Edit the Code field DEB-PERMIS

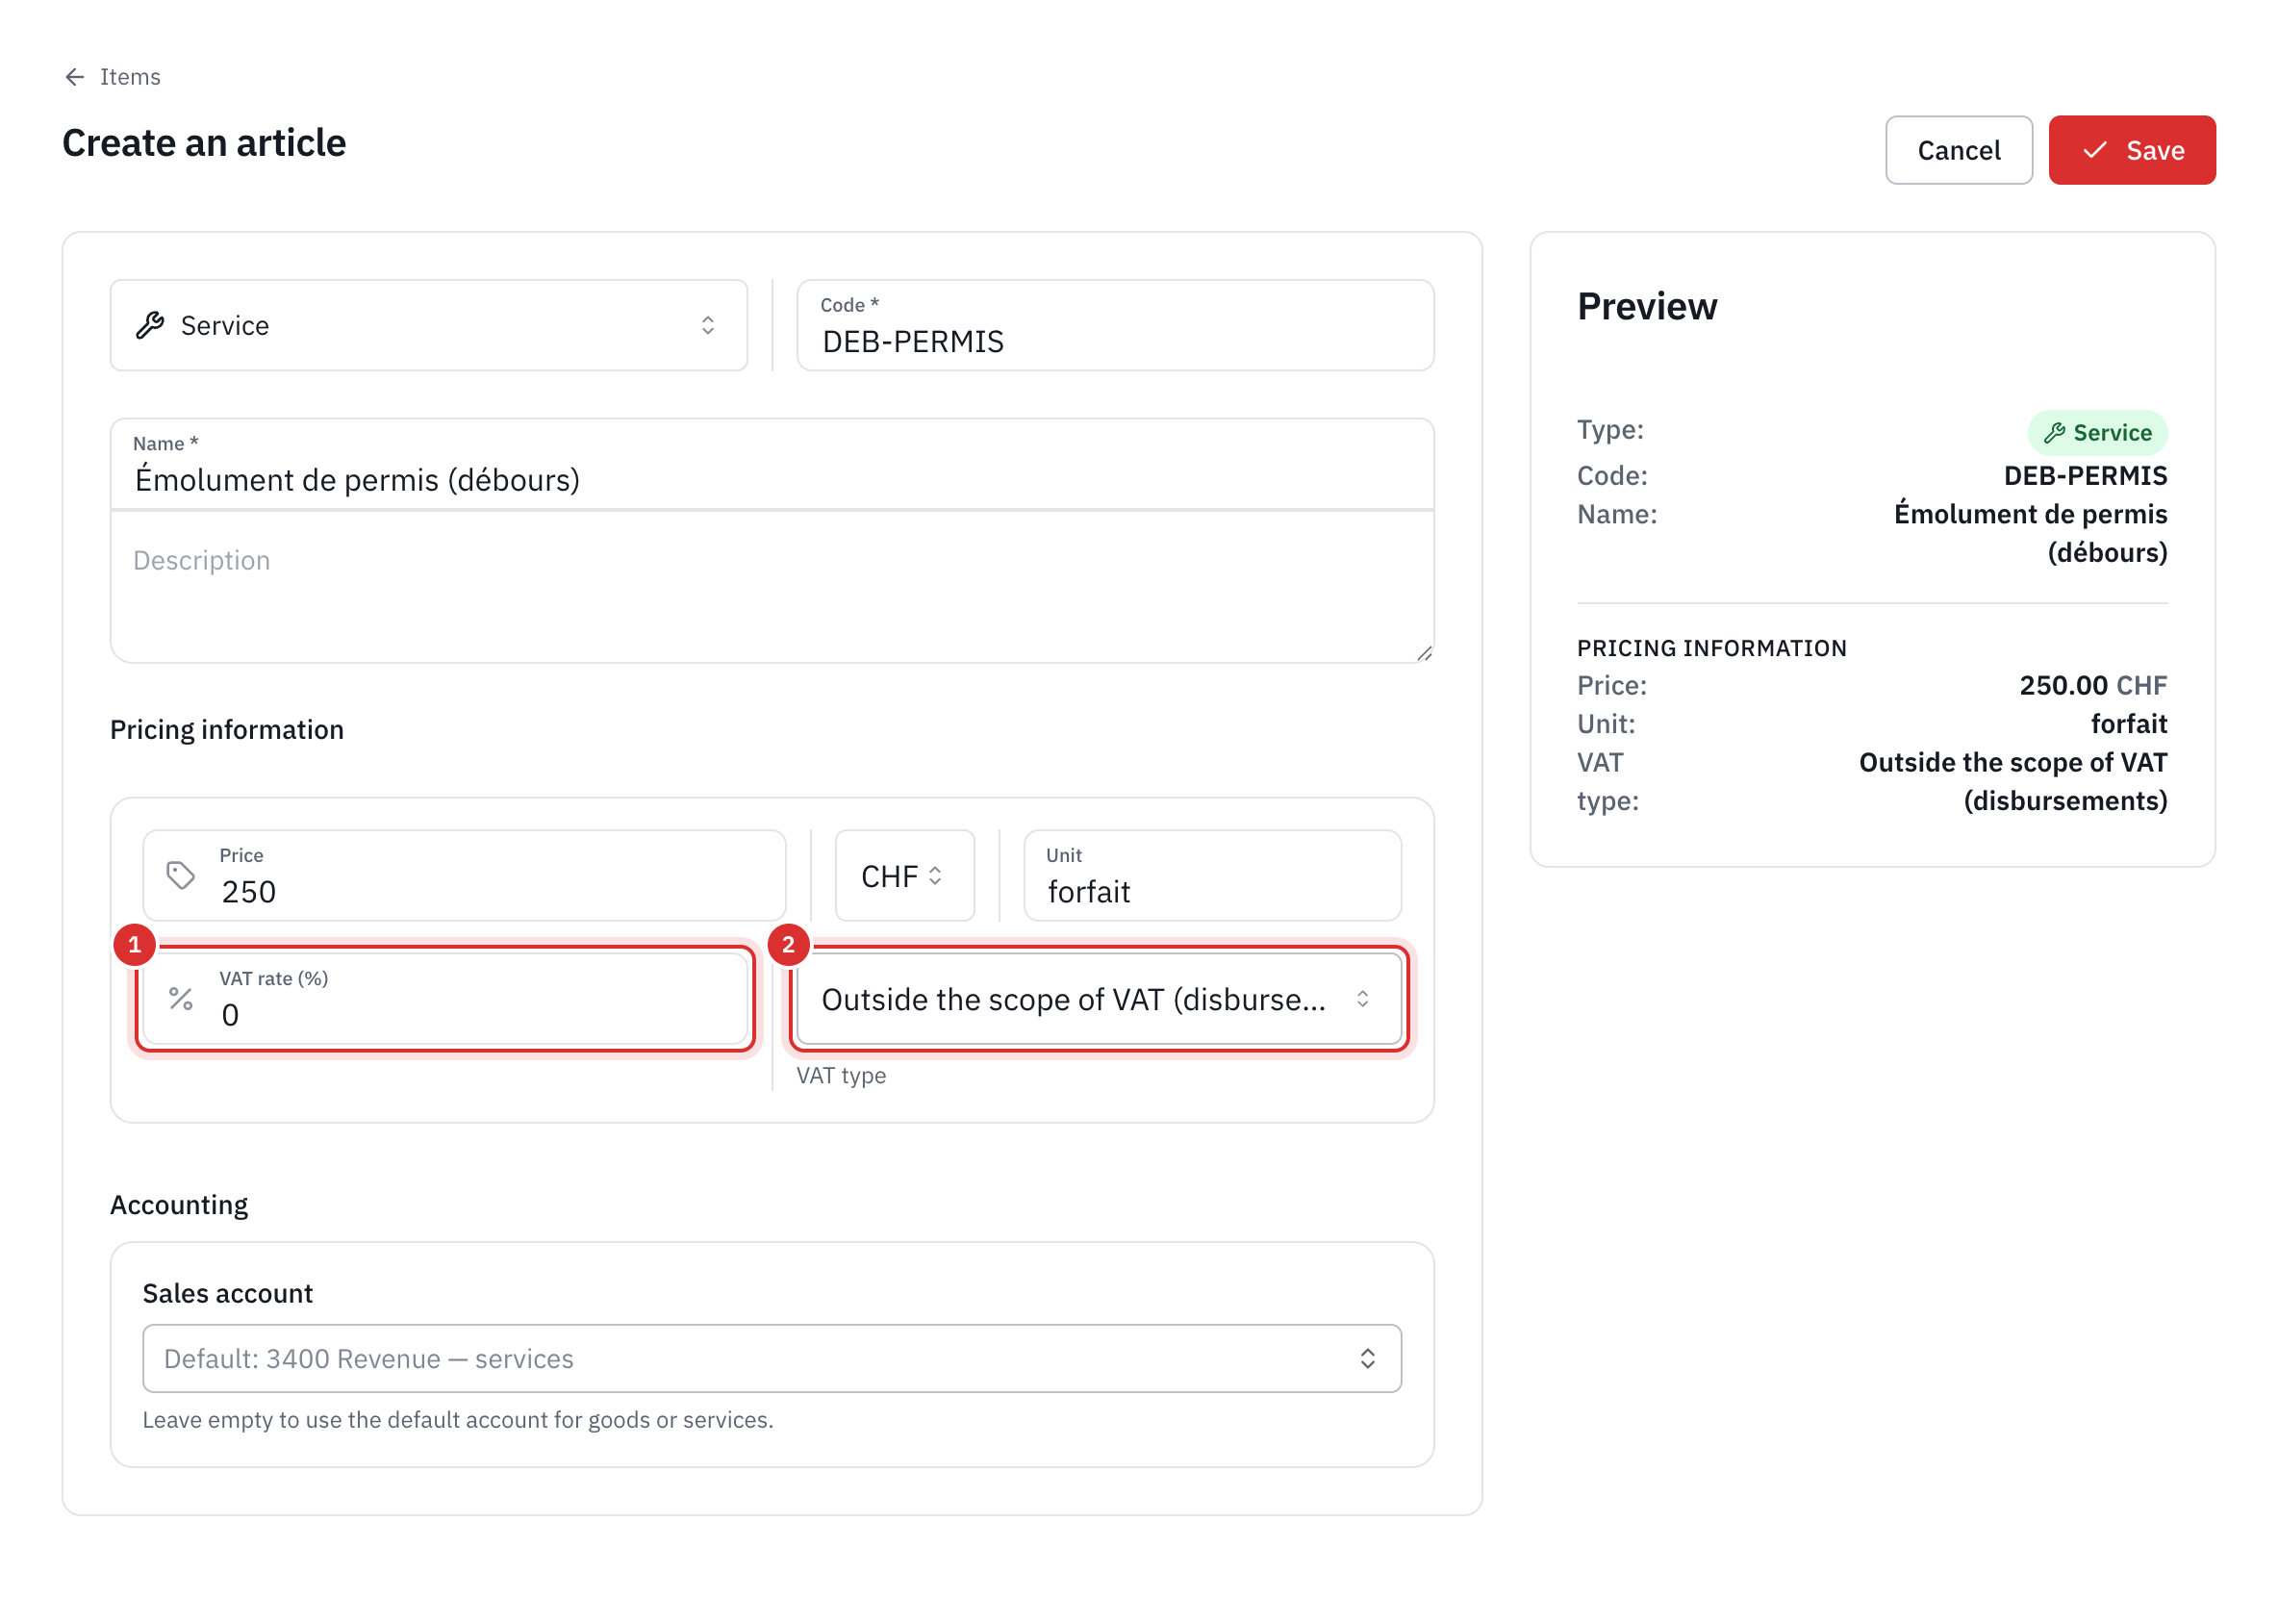click(x=1115, y=325)
